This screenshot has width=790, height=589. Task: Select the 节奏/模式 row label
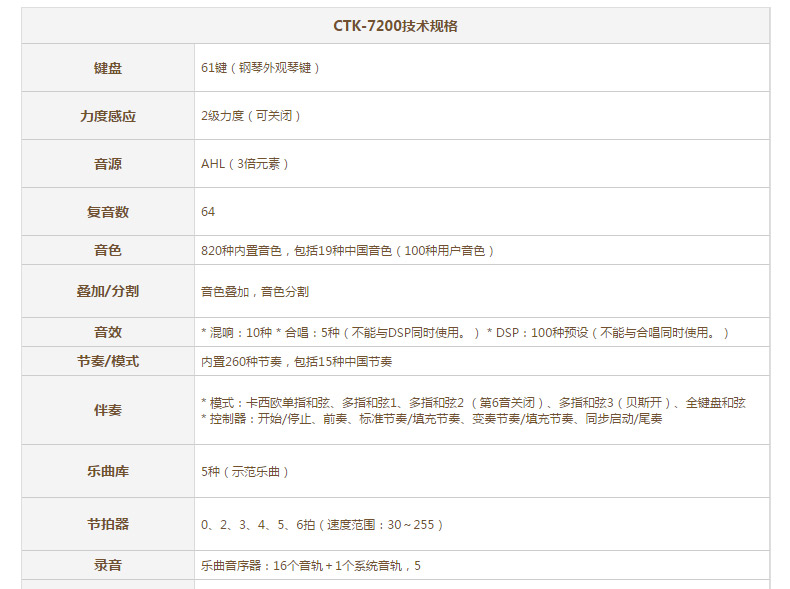click(x=108, y=361)
